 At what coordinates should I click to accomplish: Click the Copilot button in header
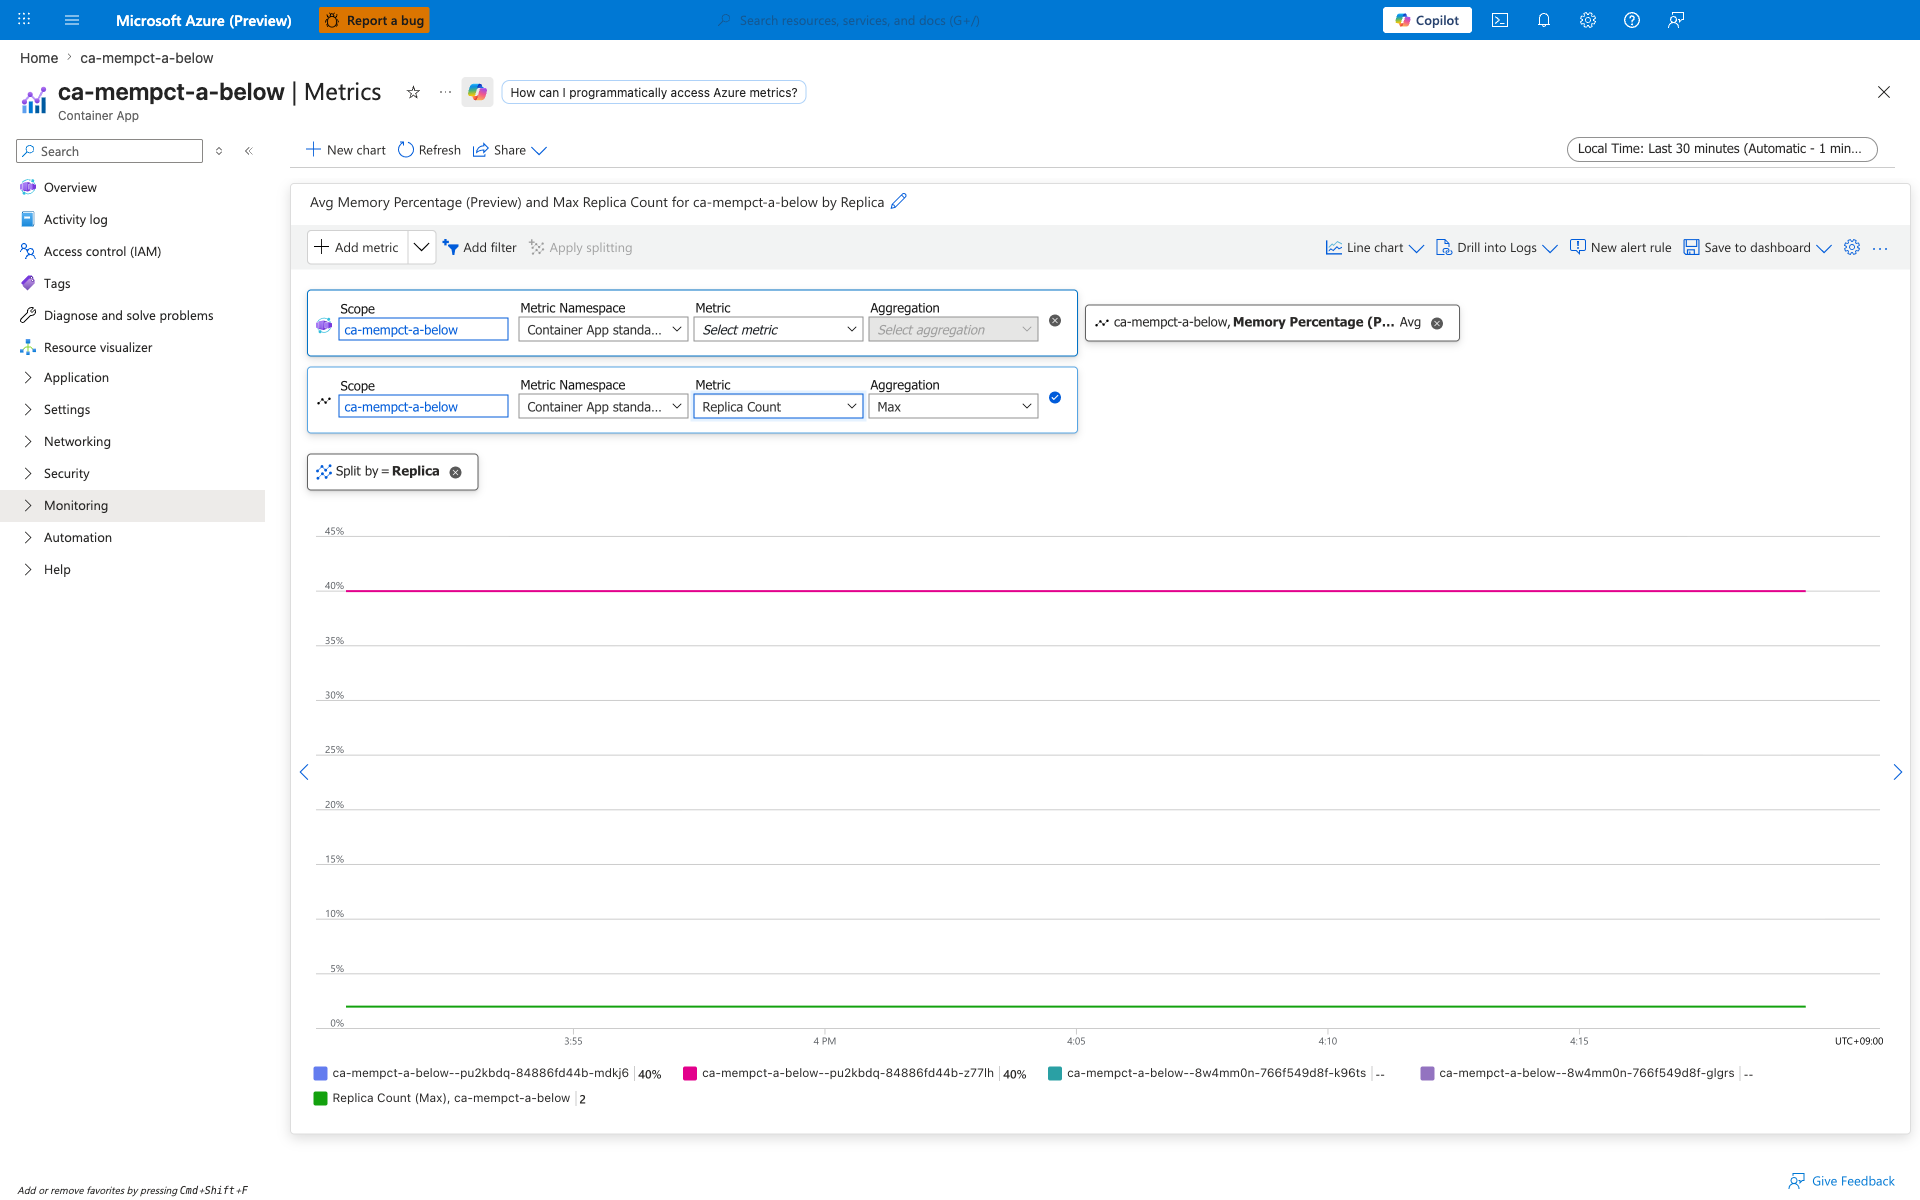click(x=1427, y=20)
